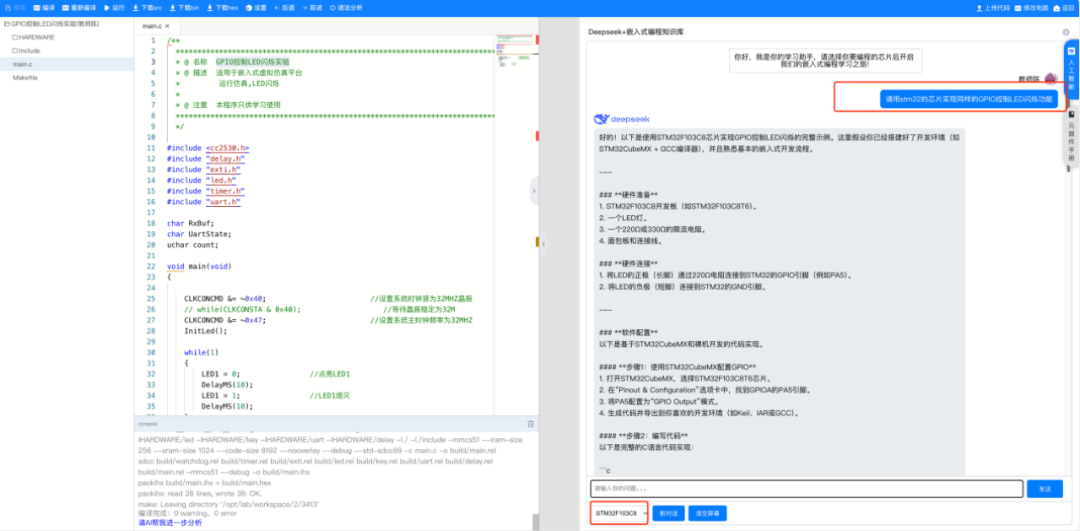Screen dimensions: 1080x531
Task: Click the console vertical scrollbar
Action: point(534,521)
